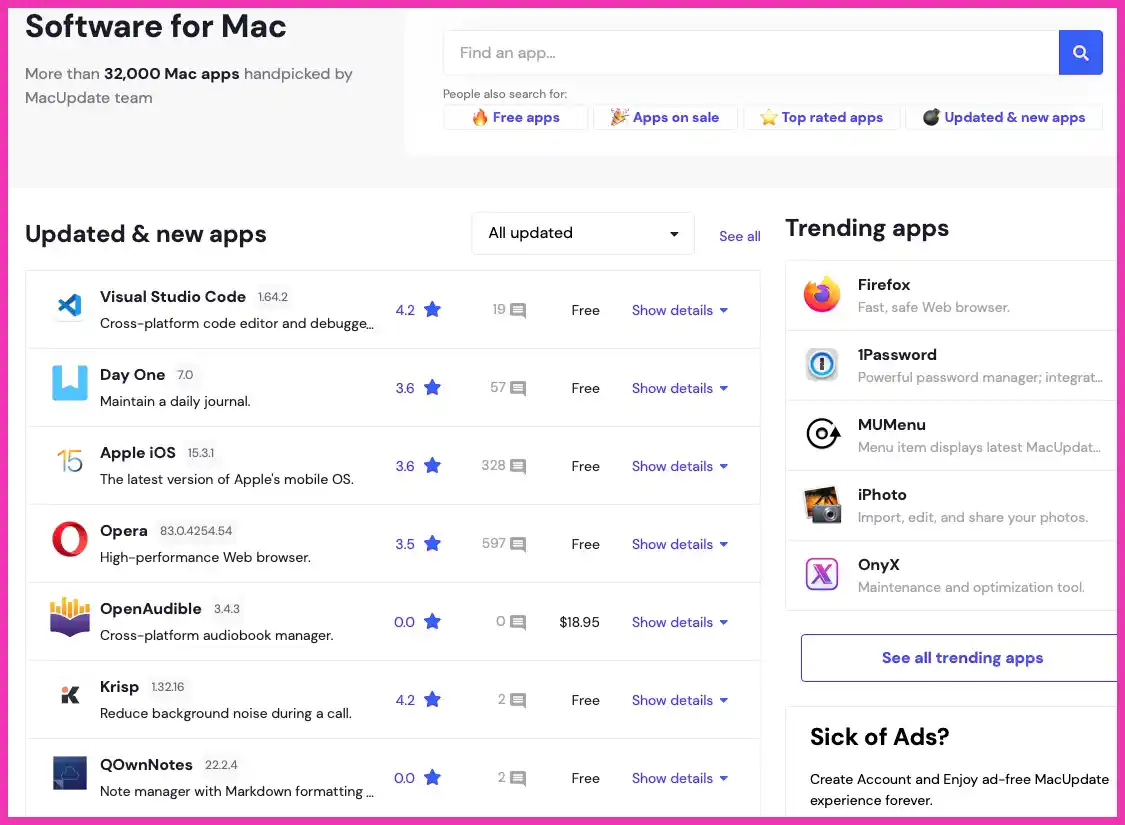
Task: Click the comments icon for Opera
Action: click(518, 544)
